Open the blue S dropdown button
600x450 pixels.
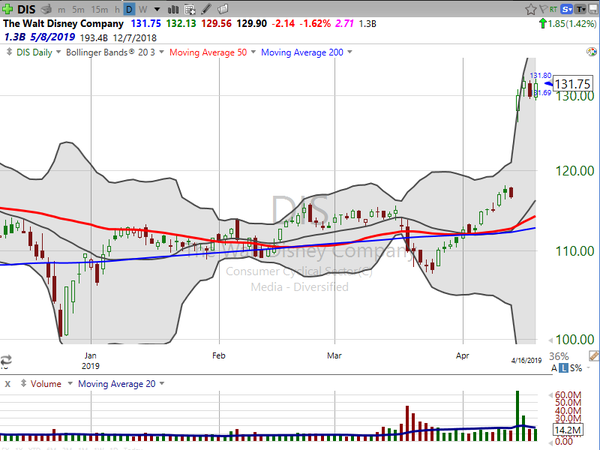(x=566, y=9)
